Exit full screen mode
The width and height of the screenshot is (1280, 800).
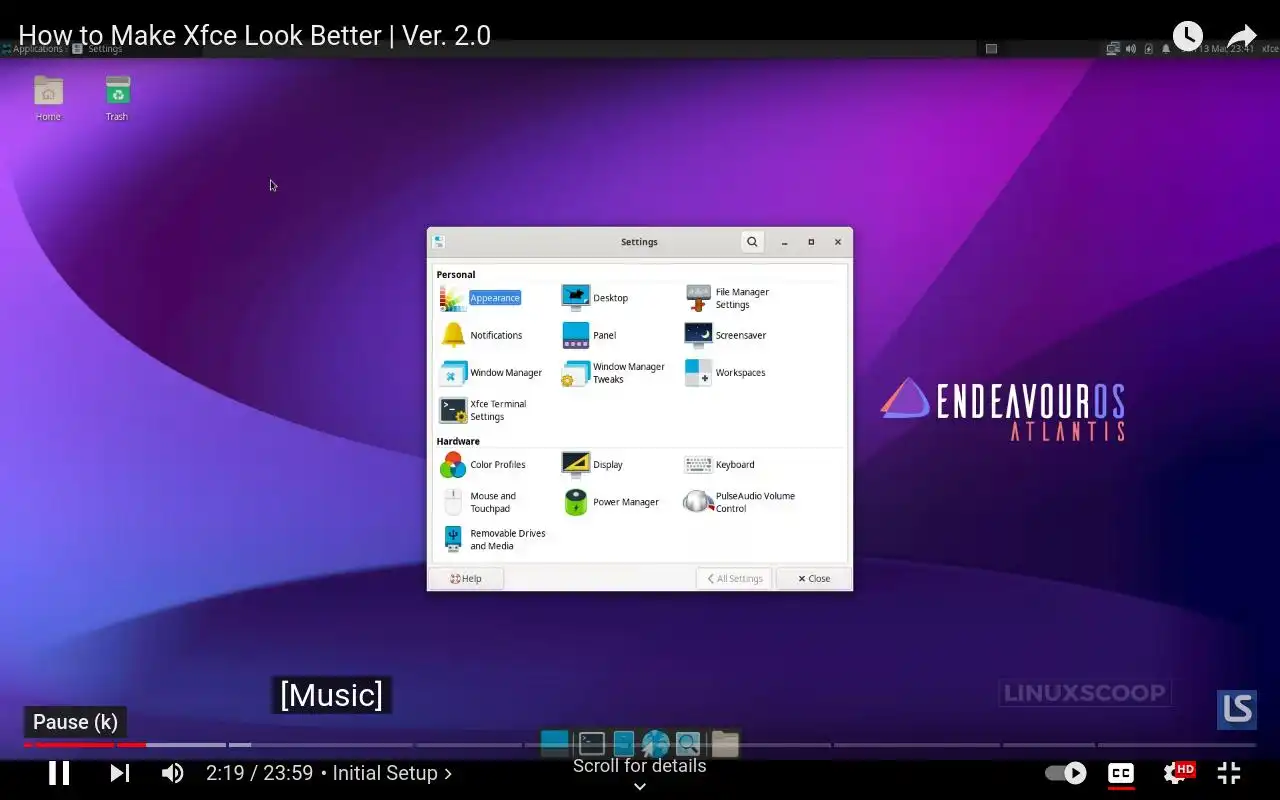click(x=1229, y=773)
